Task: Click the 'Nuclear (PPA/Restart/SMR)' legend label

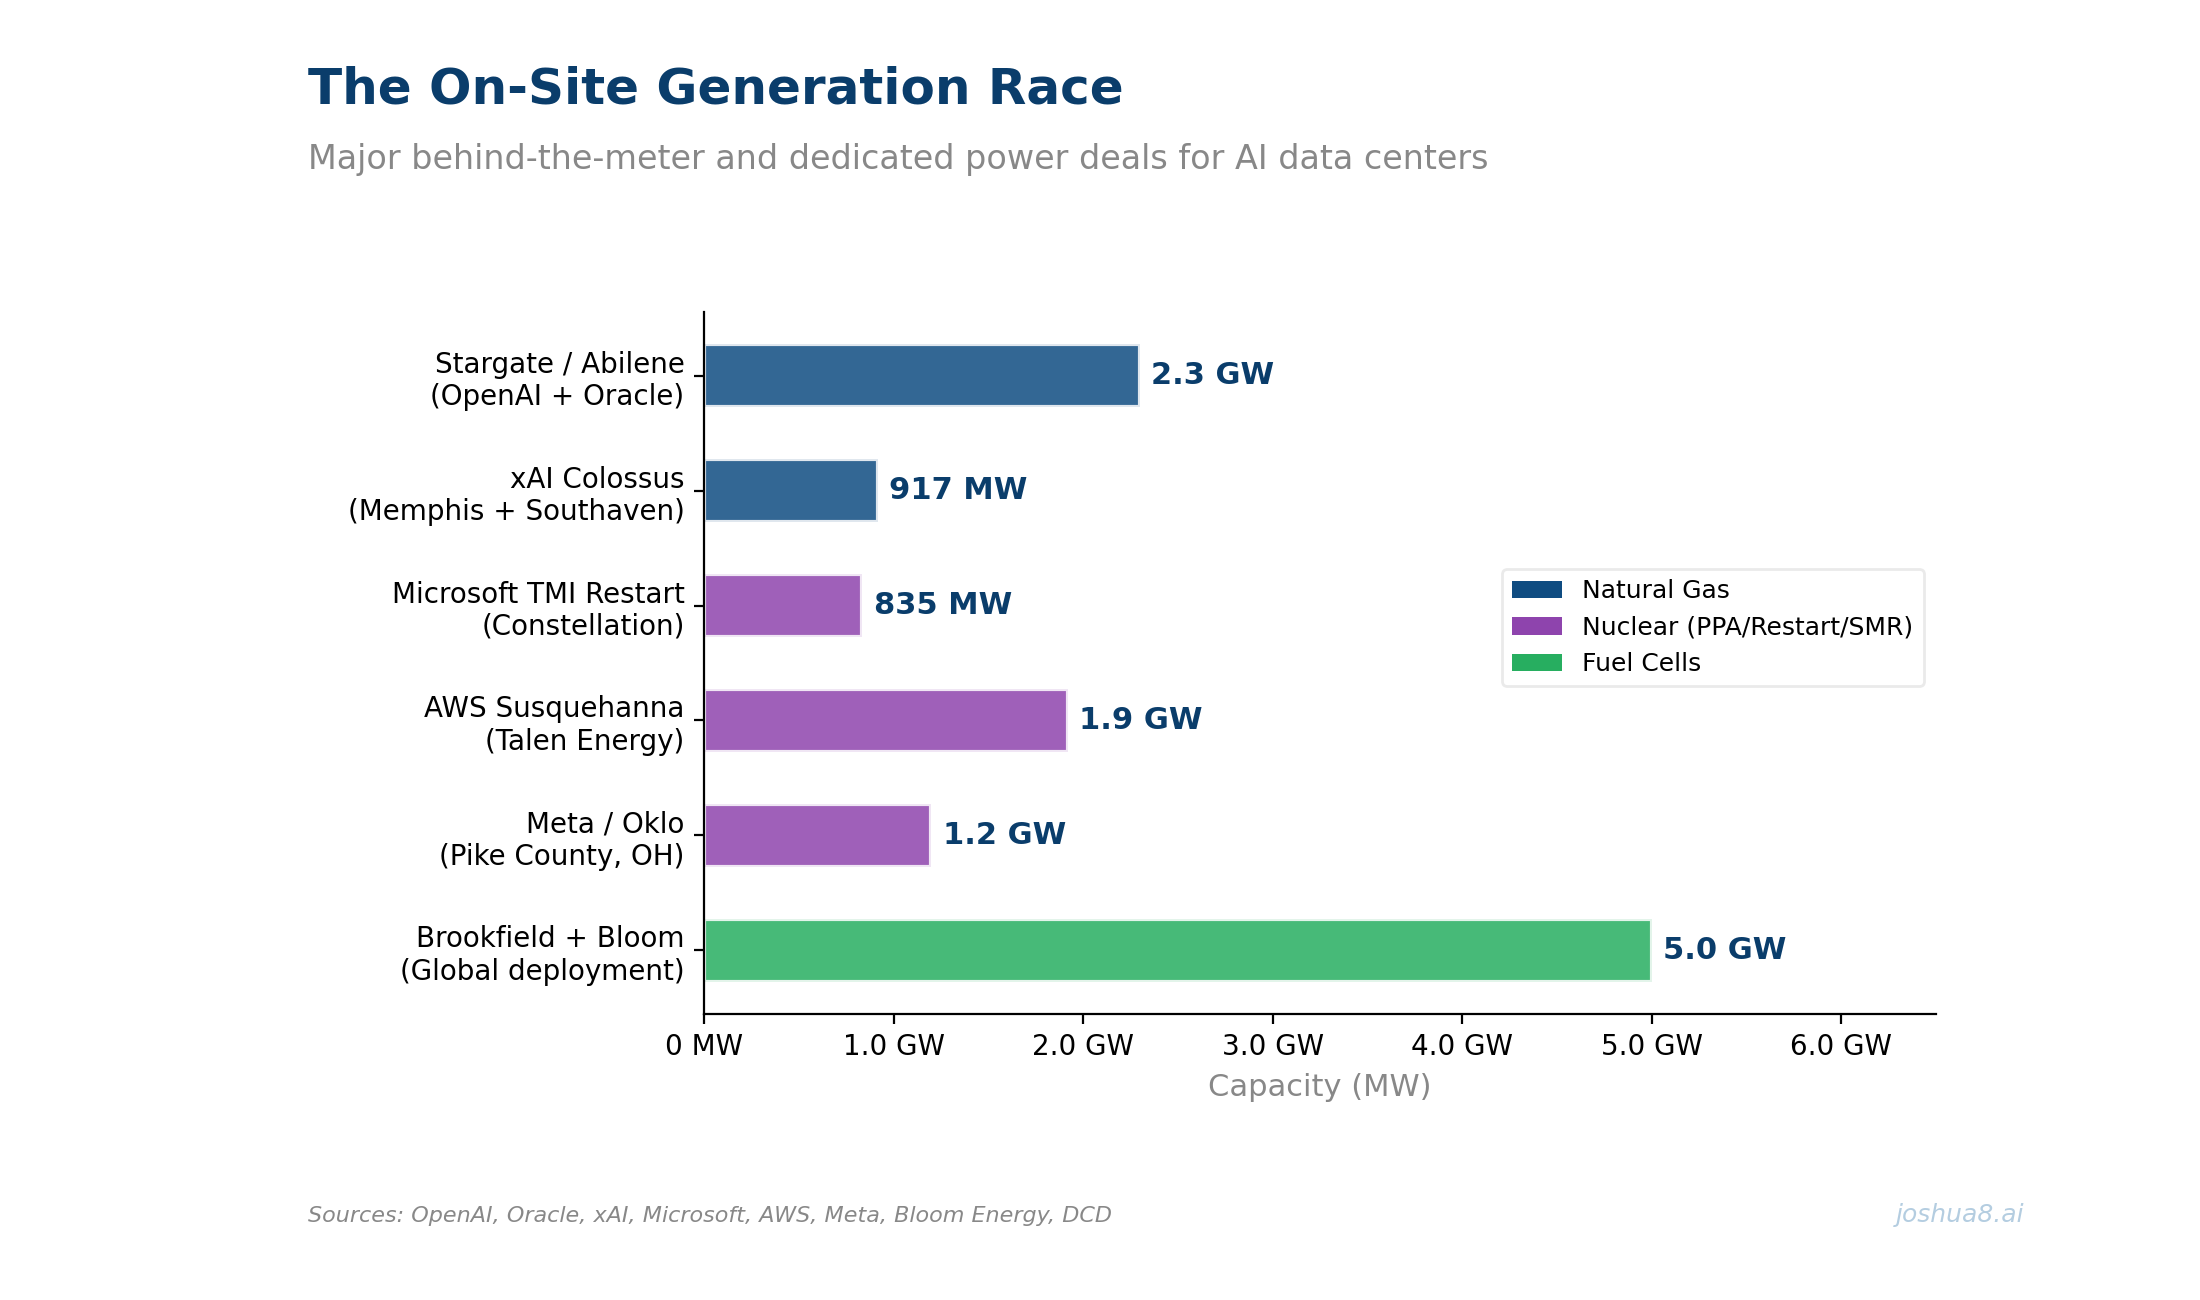Action: point(1747,627)
